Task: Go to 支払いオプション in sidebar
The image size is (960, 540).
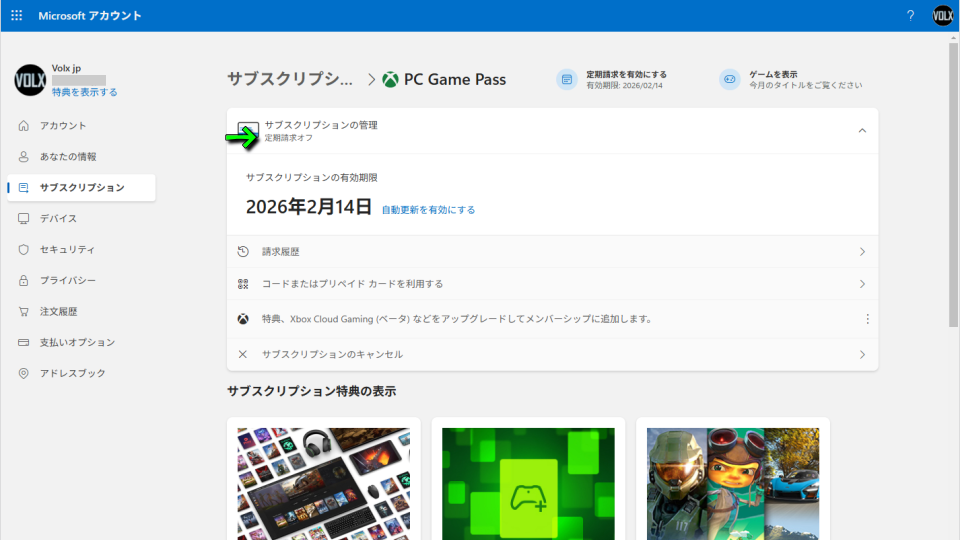Action: [77, 343]
